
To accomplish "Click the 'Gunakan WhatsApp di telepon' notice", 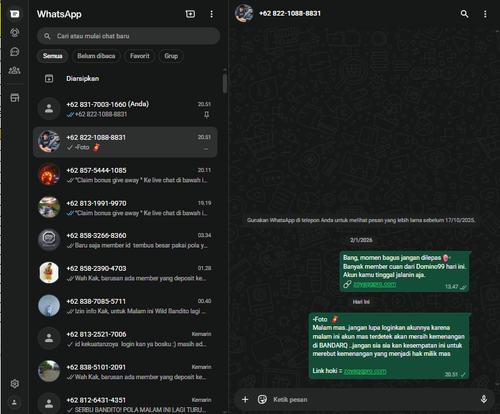I will (x=361, y=220).
